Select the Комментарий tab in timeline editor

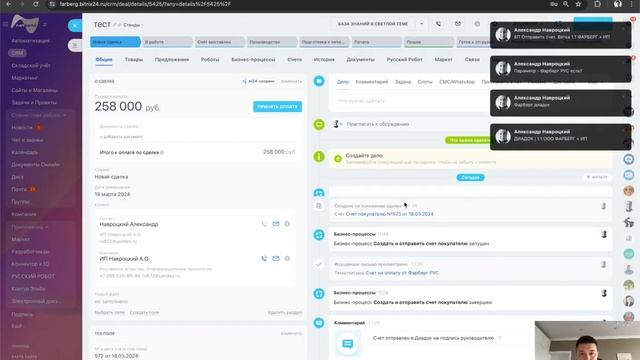tap(371, 82)
